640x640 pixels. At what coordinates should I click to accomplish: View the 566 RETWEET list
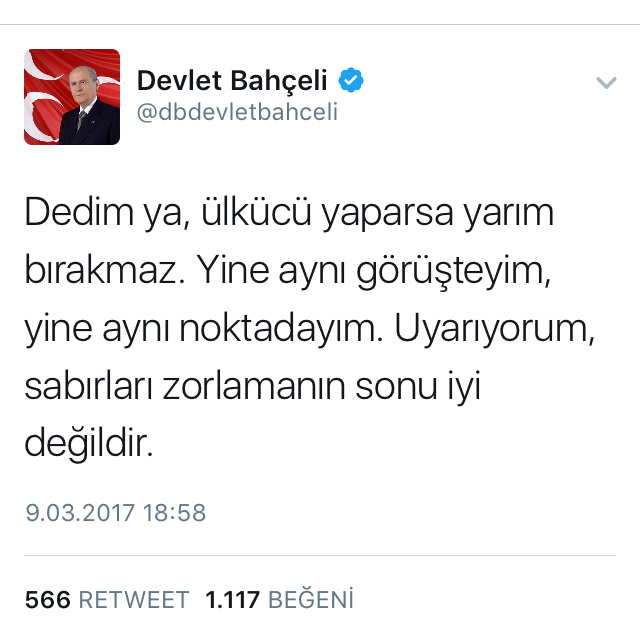pos(107,600)
